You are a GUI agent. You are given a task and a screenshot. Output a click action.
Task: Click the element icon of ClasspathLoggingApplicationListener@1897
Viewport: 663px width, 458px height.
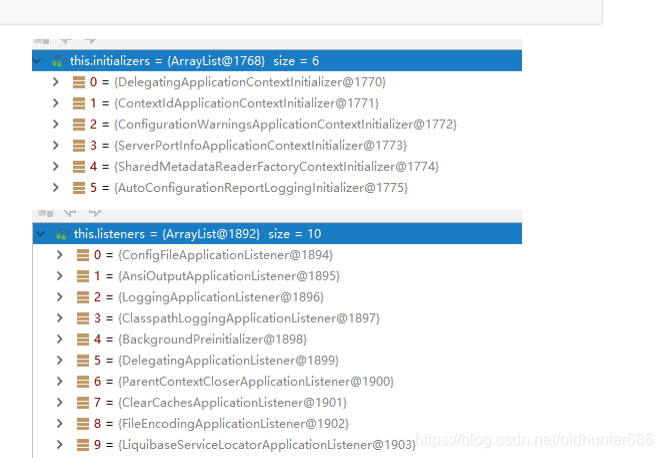(x=83, y=318)
